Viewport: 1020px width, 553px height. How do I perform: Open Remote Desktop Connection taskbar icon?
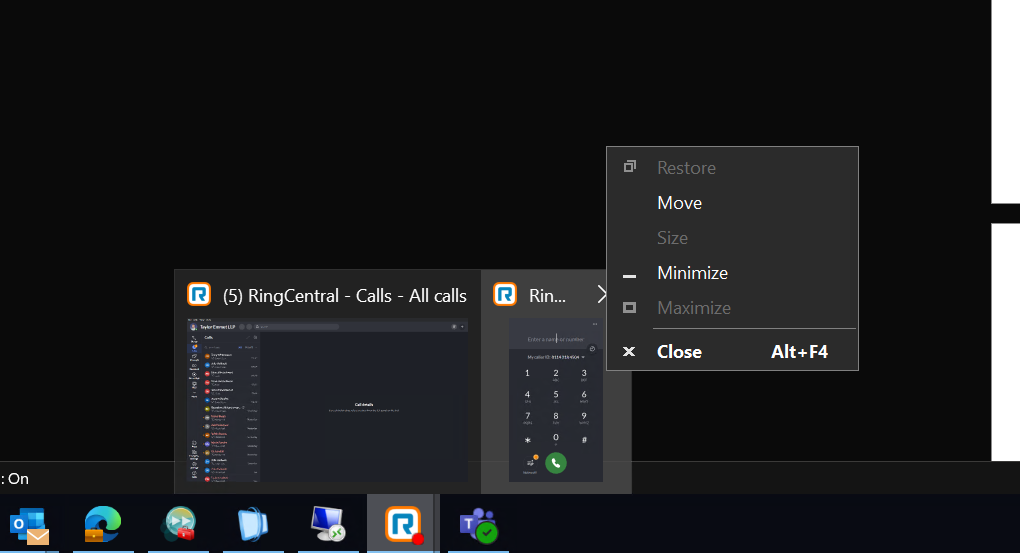328,524
